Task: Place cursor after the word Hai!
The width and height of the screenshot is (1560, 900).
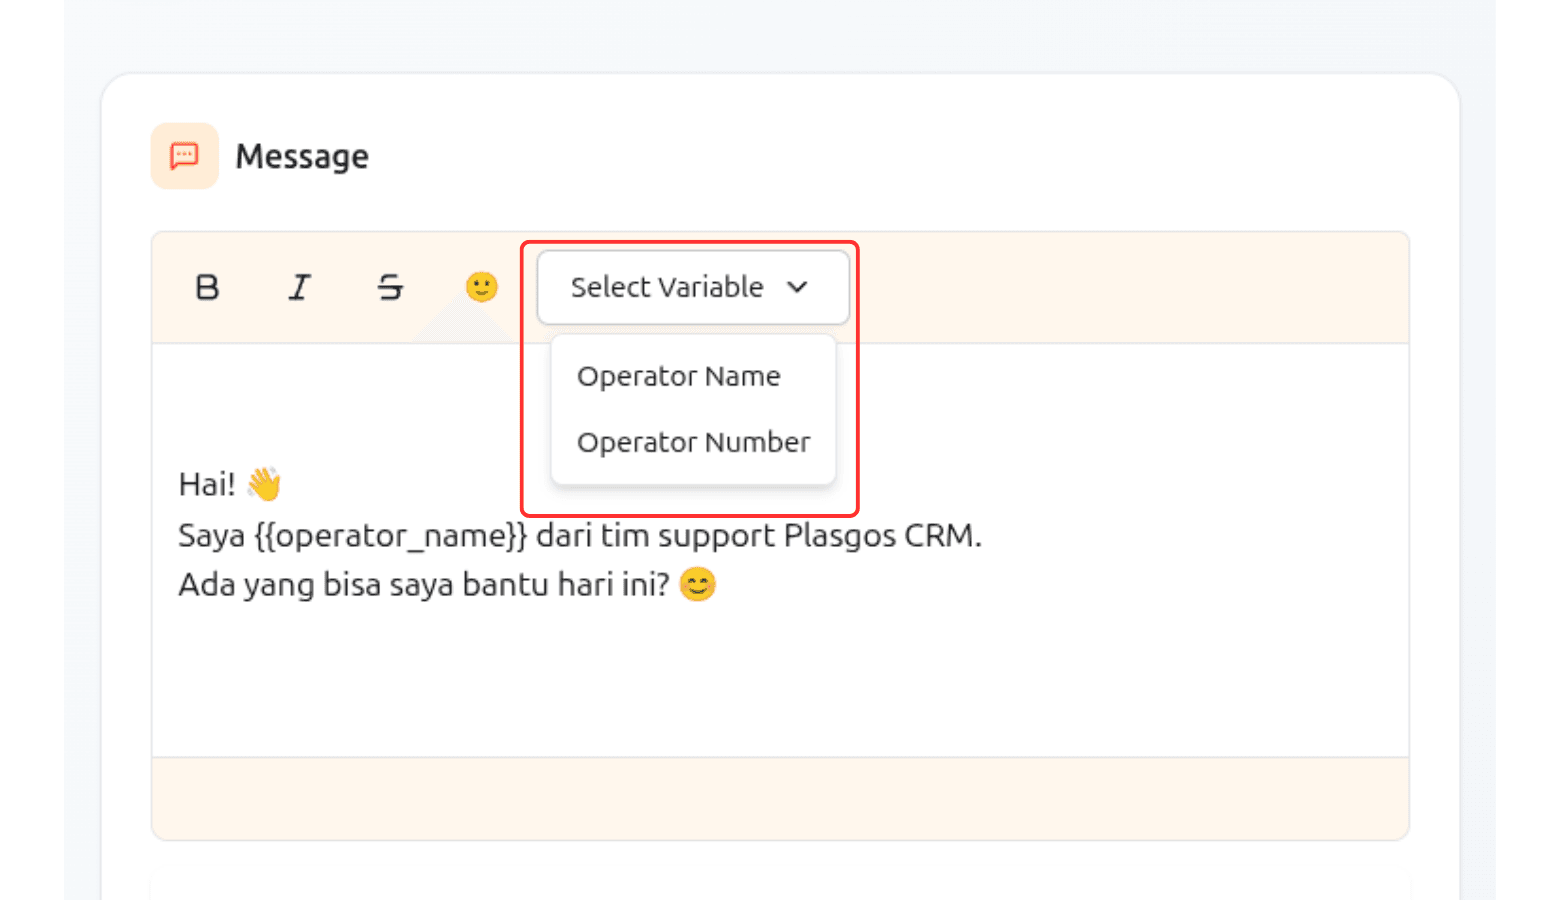Action: [236, 485]
